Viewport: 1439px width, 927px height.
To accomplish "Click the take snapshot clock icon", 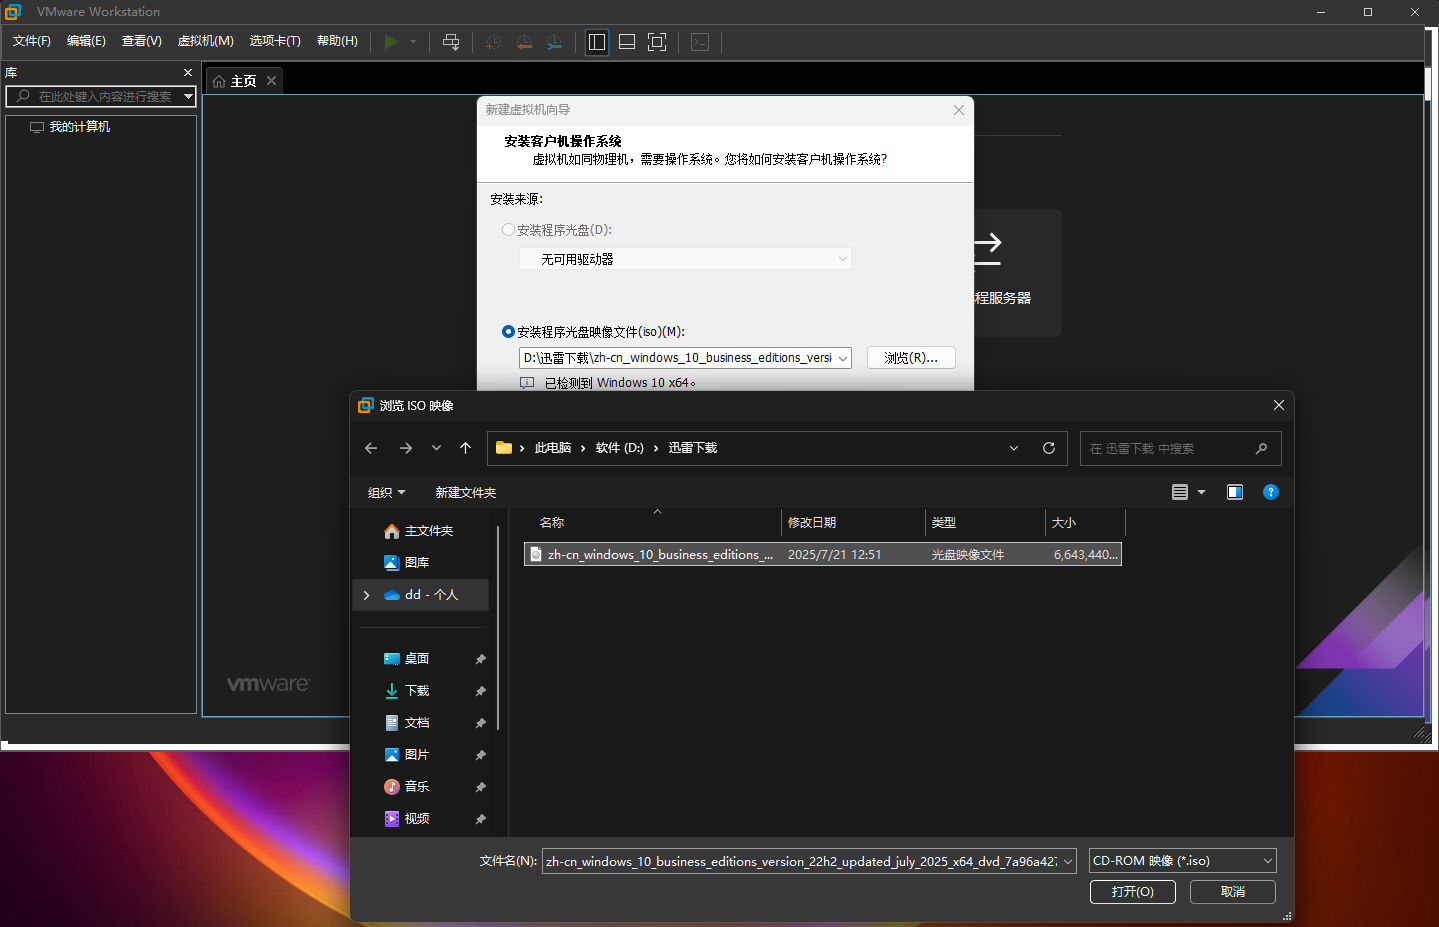I will pos(493,42).
